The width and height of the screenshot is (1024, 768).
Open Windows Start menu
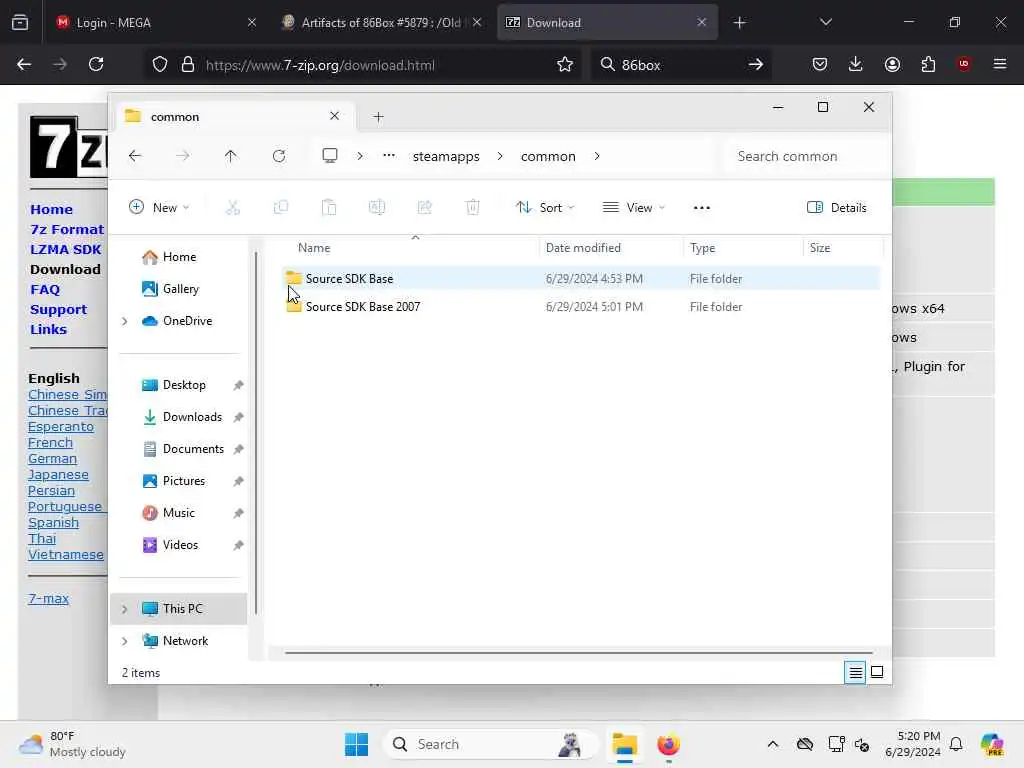point(357,744)
